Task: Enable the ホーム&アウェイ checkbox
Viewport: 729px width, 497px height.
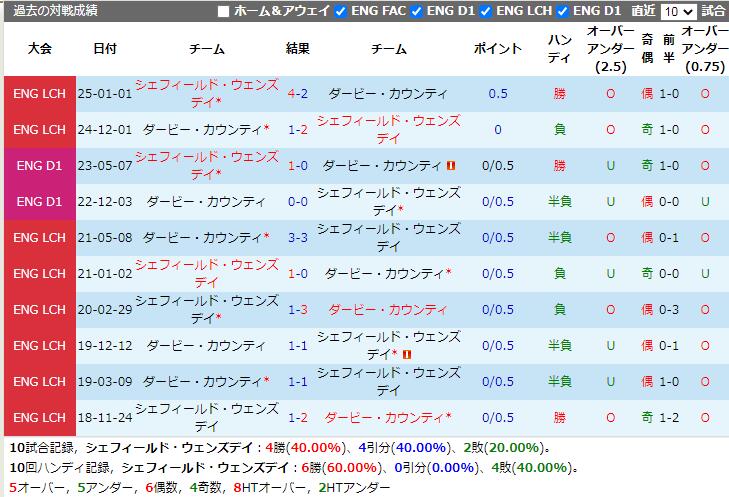Action: (x=223, y=12)
